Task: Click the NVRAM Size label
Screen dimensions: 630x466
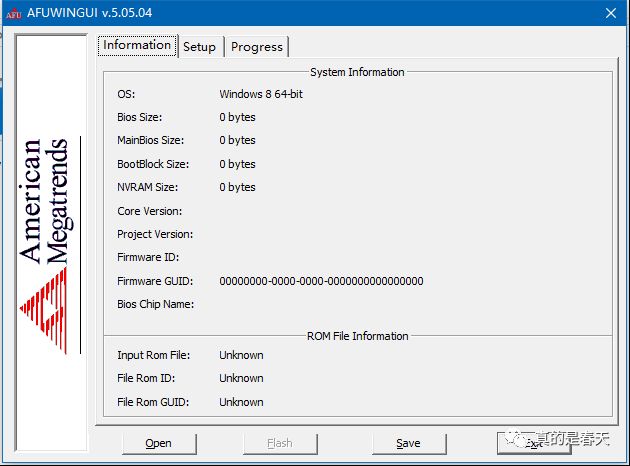Action: pyautogui.click(x=147, y=187)
